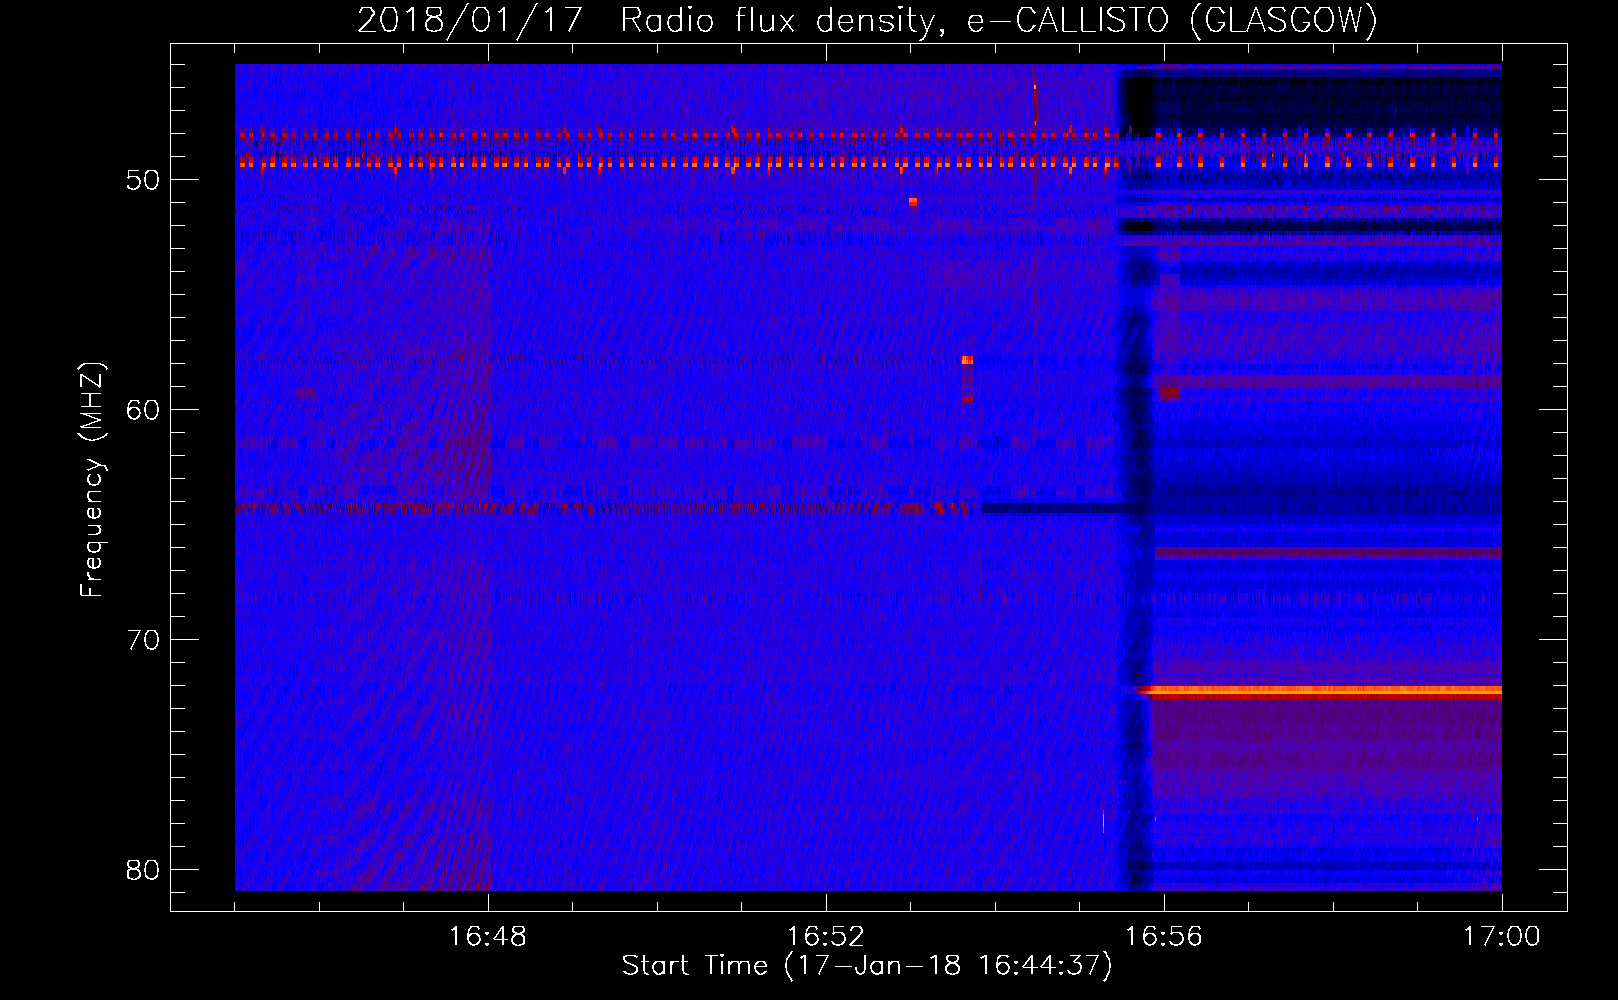
Task: Click the 17:00 time tick label
Action: tap(1501, 937)
